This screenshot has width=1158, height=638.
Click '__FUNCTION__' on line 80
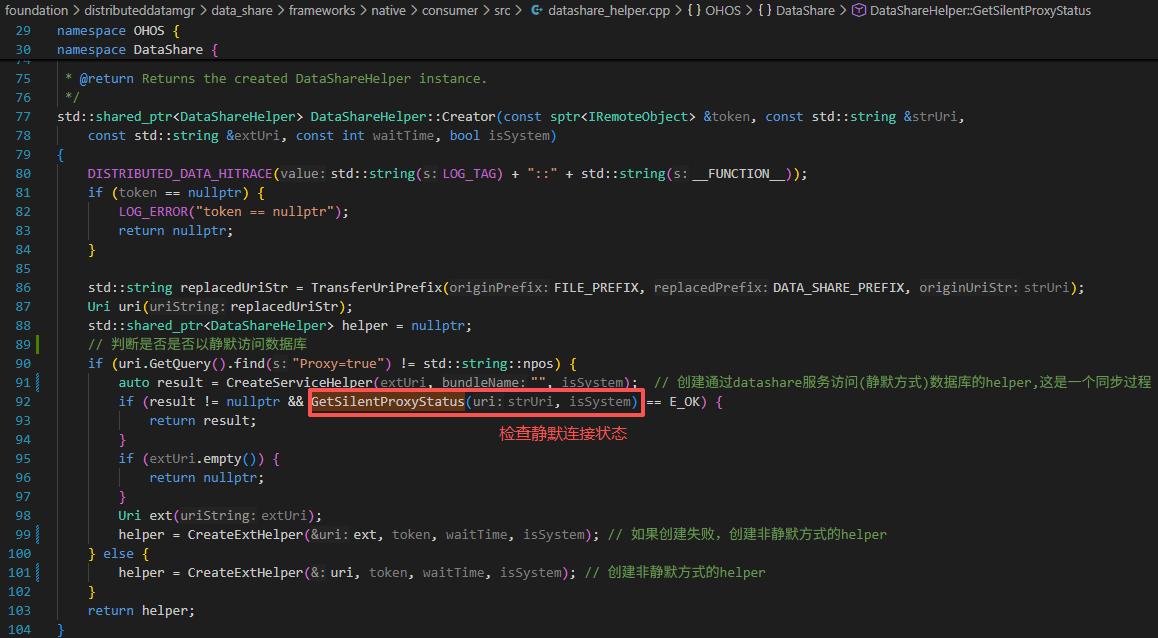[x=739, y=174]
